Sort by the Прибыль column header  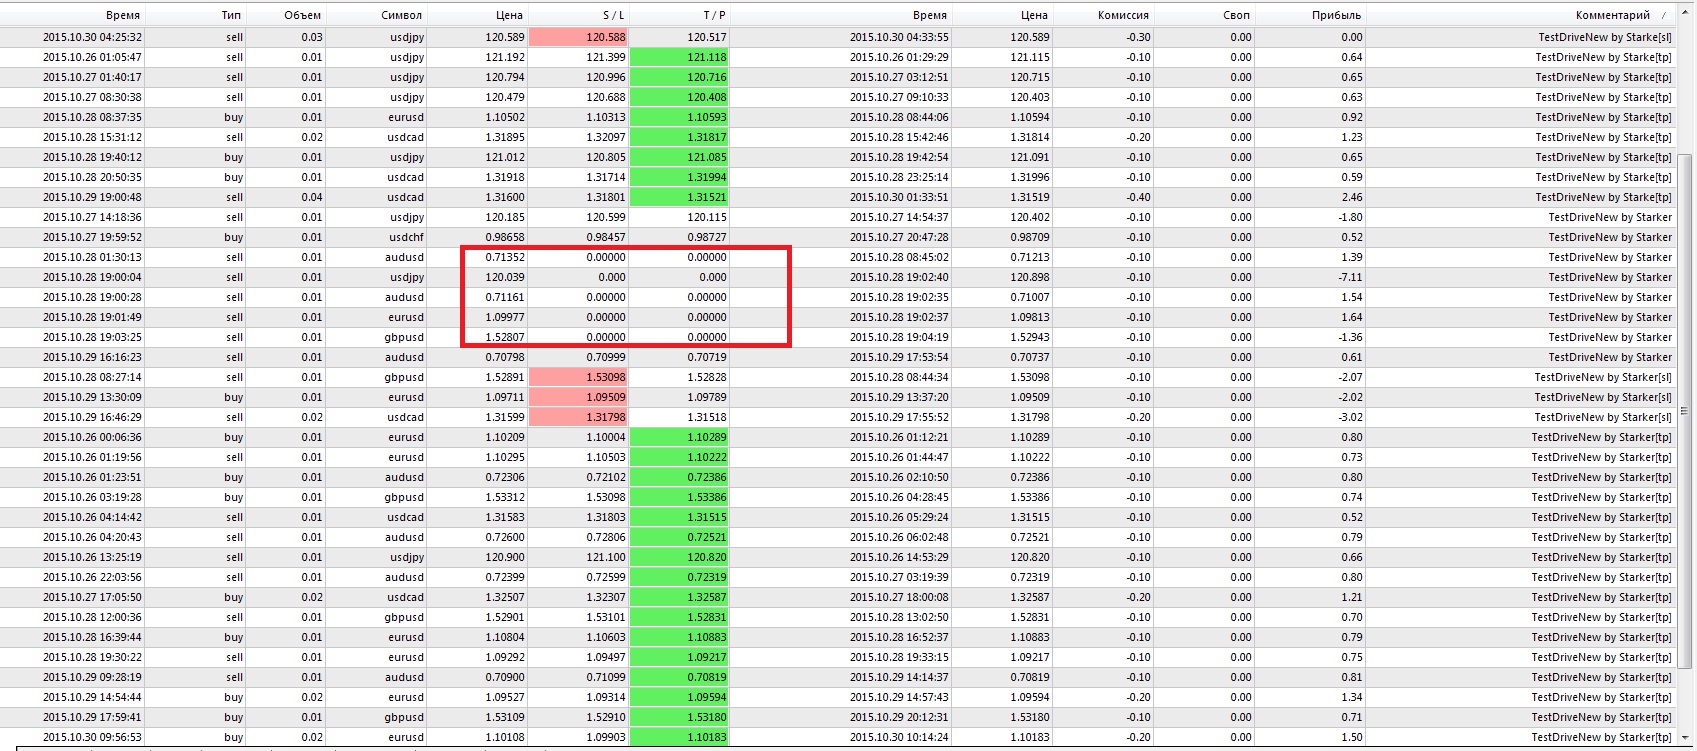coord(1336,15)
